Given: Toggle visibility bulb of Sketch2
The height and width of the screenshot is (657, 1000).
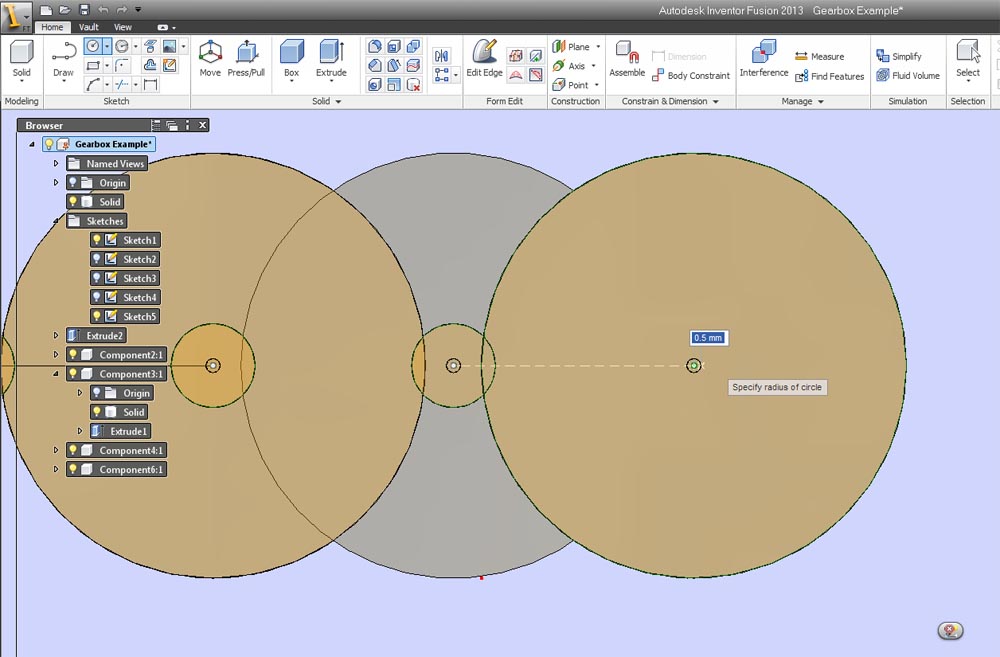Looking at the screenshot, I should pyautogui.click(x=97, y=259).
